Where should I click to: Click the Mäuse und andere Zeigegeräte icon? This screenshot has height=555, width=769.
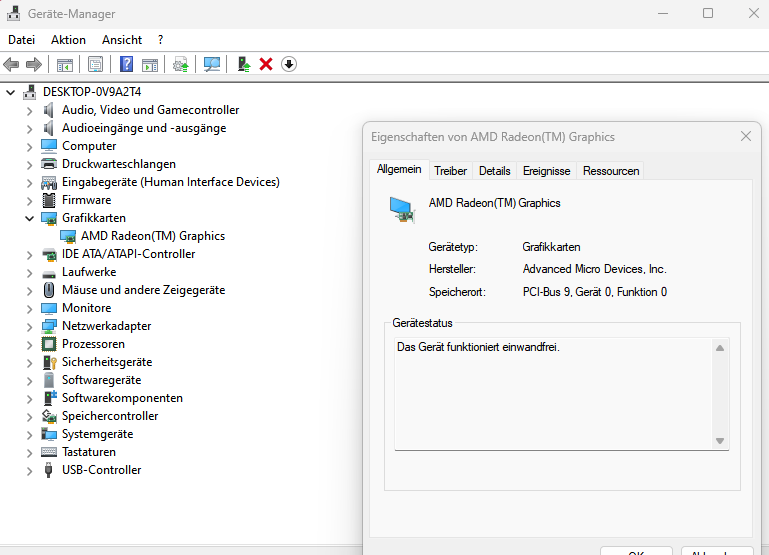click(49, 290)
